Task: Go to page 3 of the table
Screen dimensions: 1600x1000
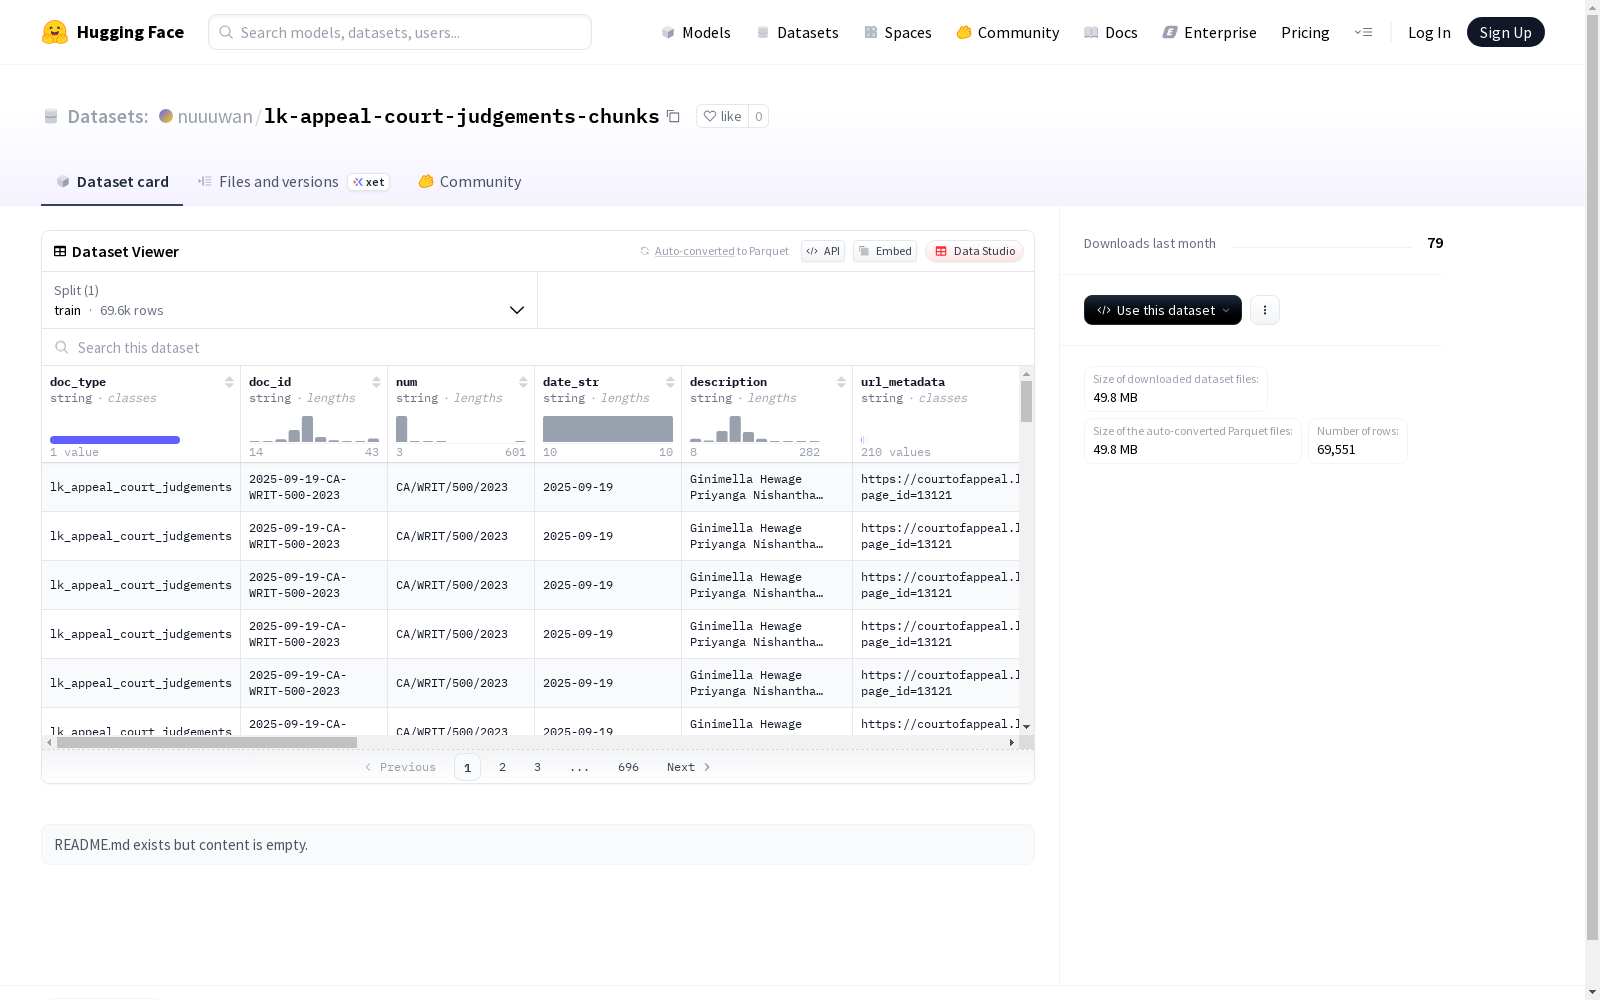Action: 537,767
